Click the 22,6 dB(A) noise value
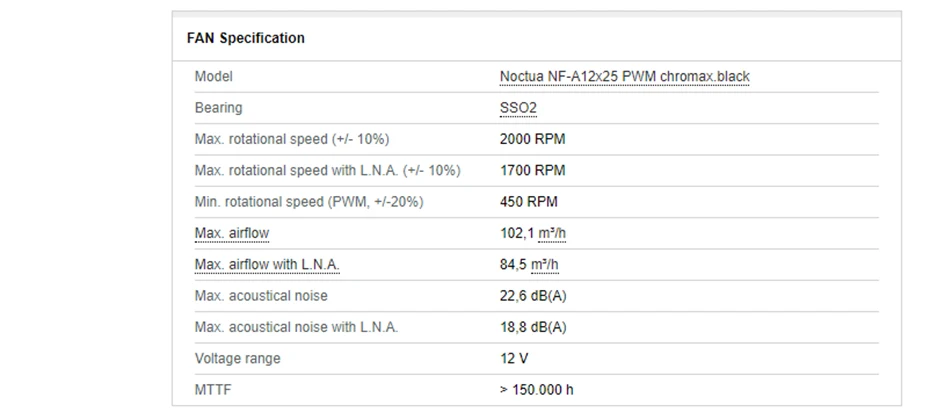 tap(533, 296)
